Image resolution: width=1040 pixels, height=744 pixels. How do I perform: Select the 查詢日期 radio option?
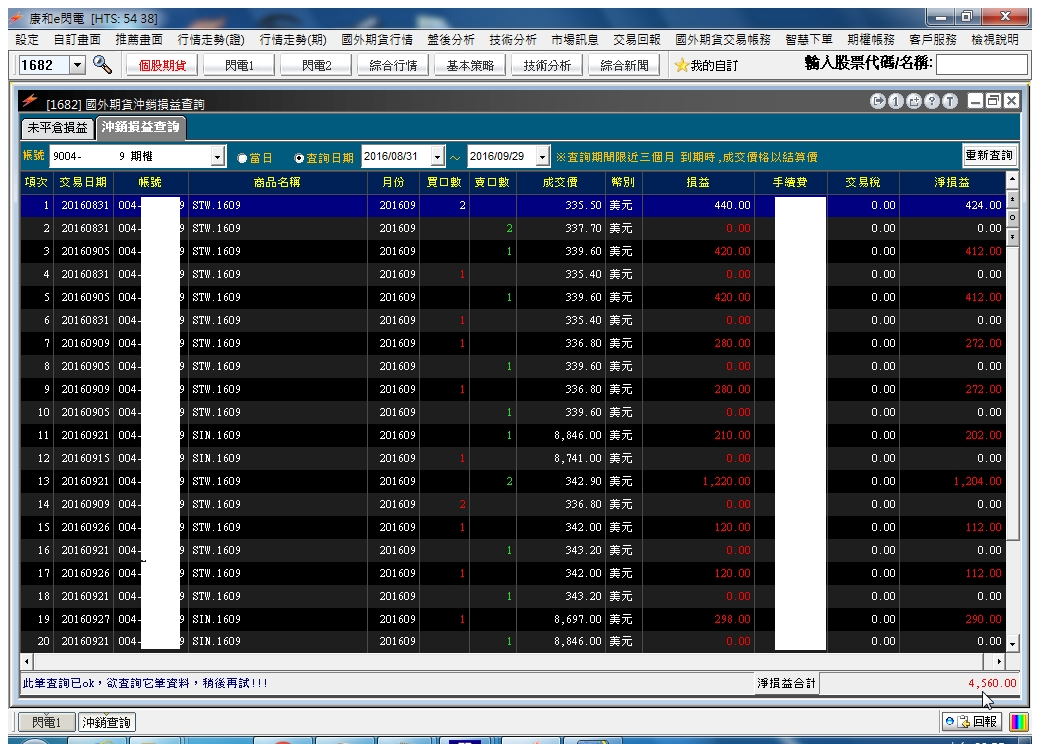(299, 158)
